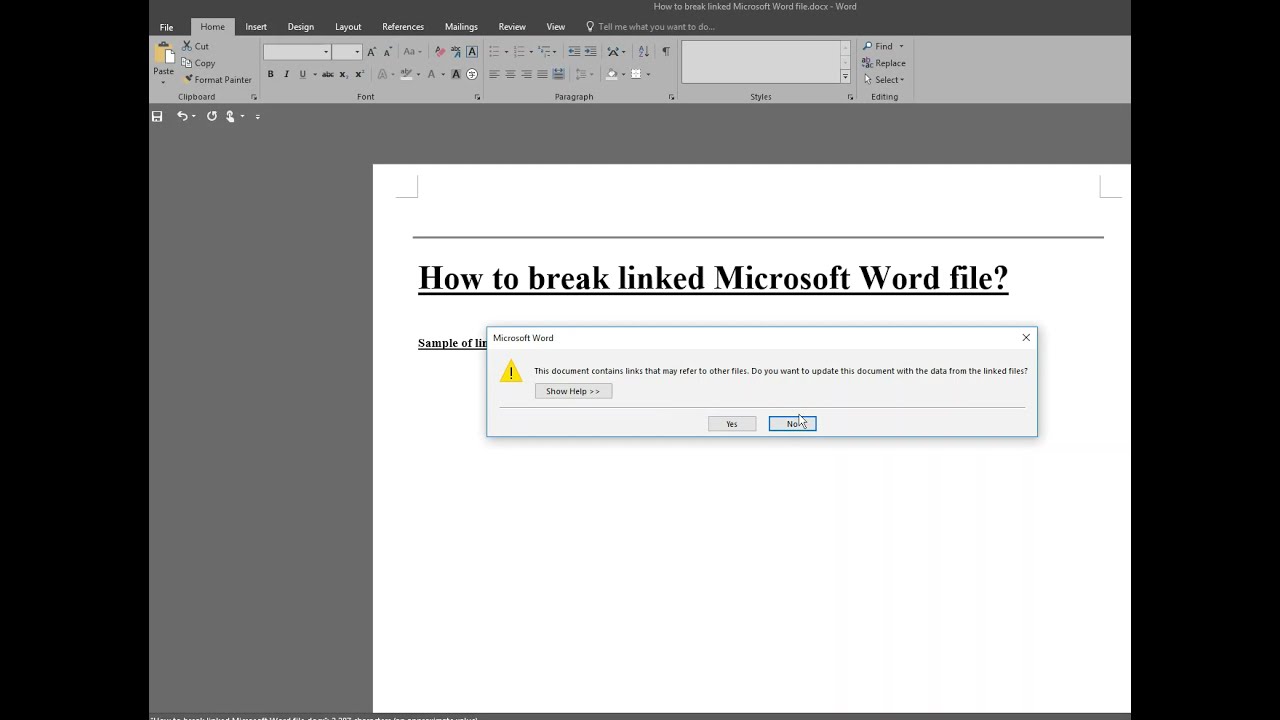1280x720 pixels.
Task: Click the Asian Layout icon
Action: [x=613, y=51]
